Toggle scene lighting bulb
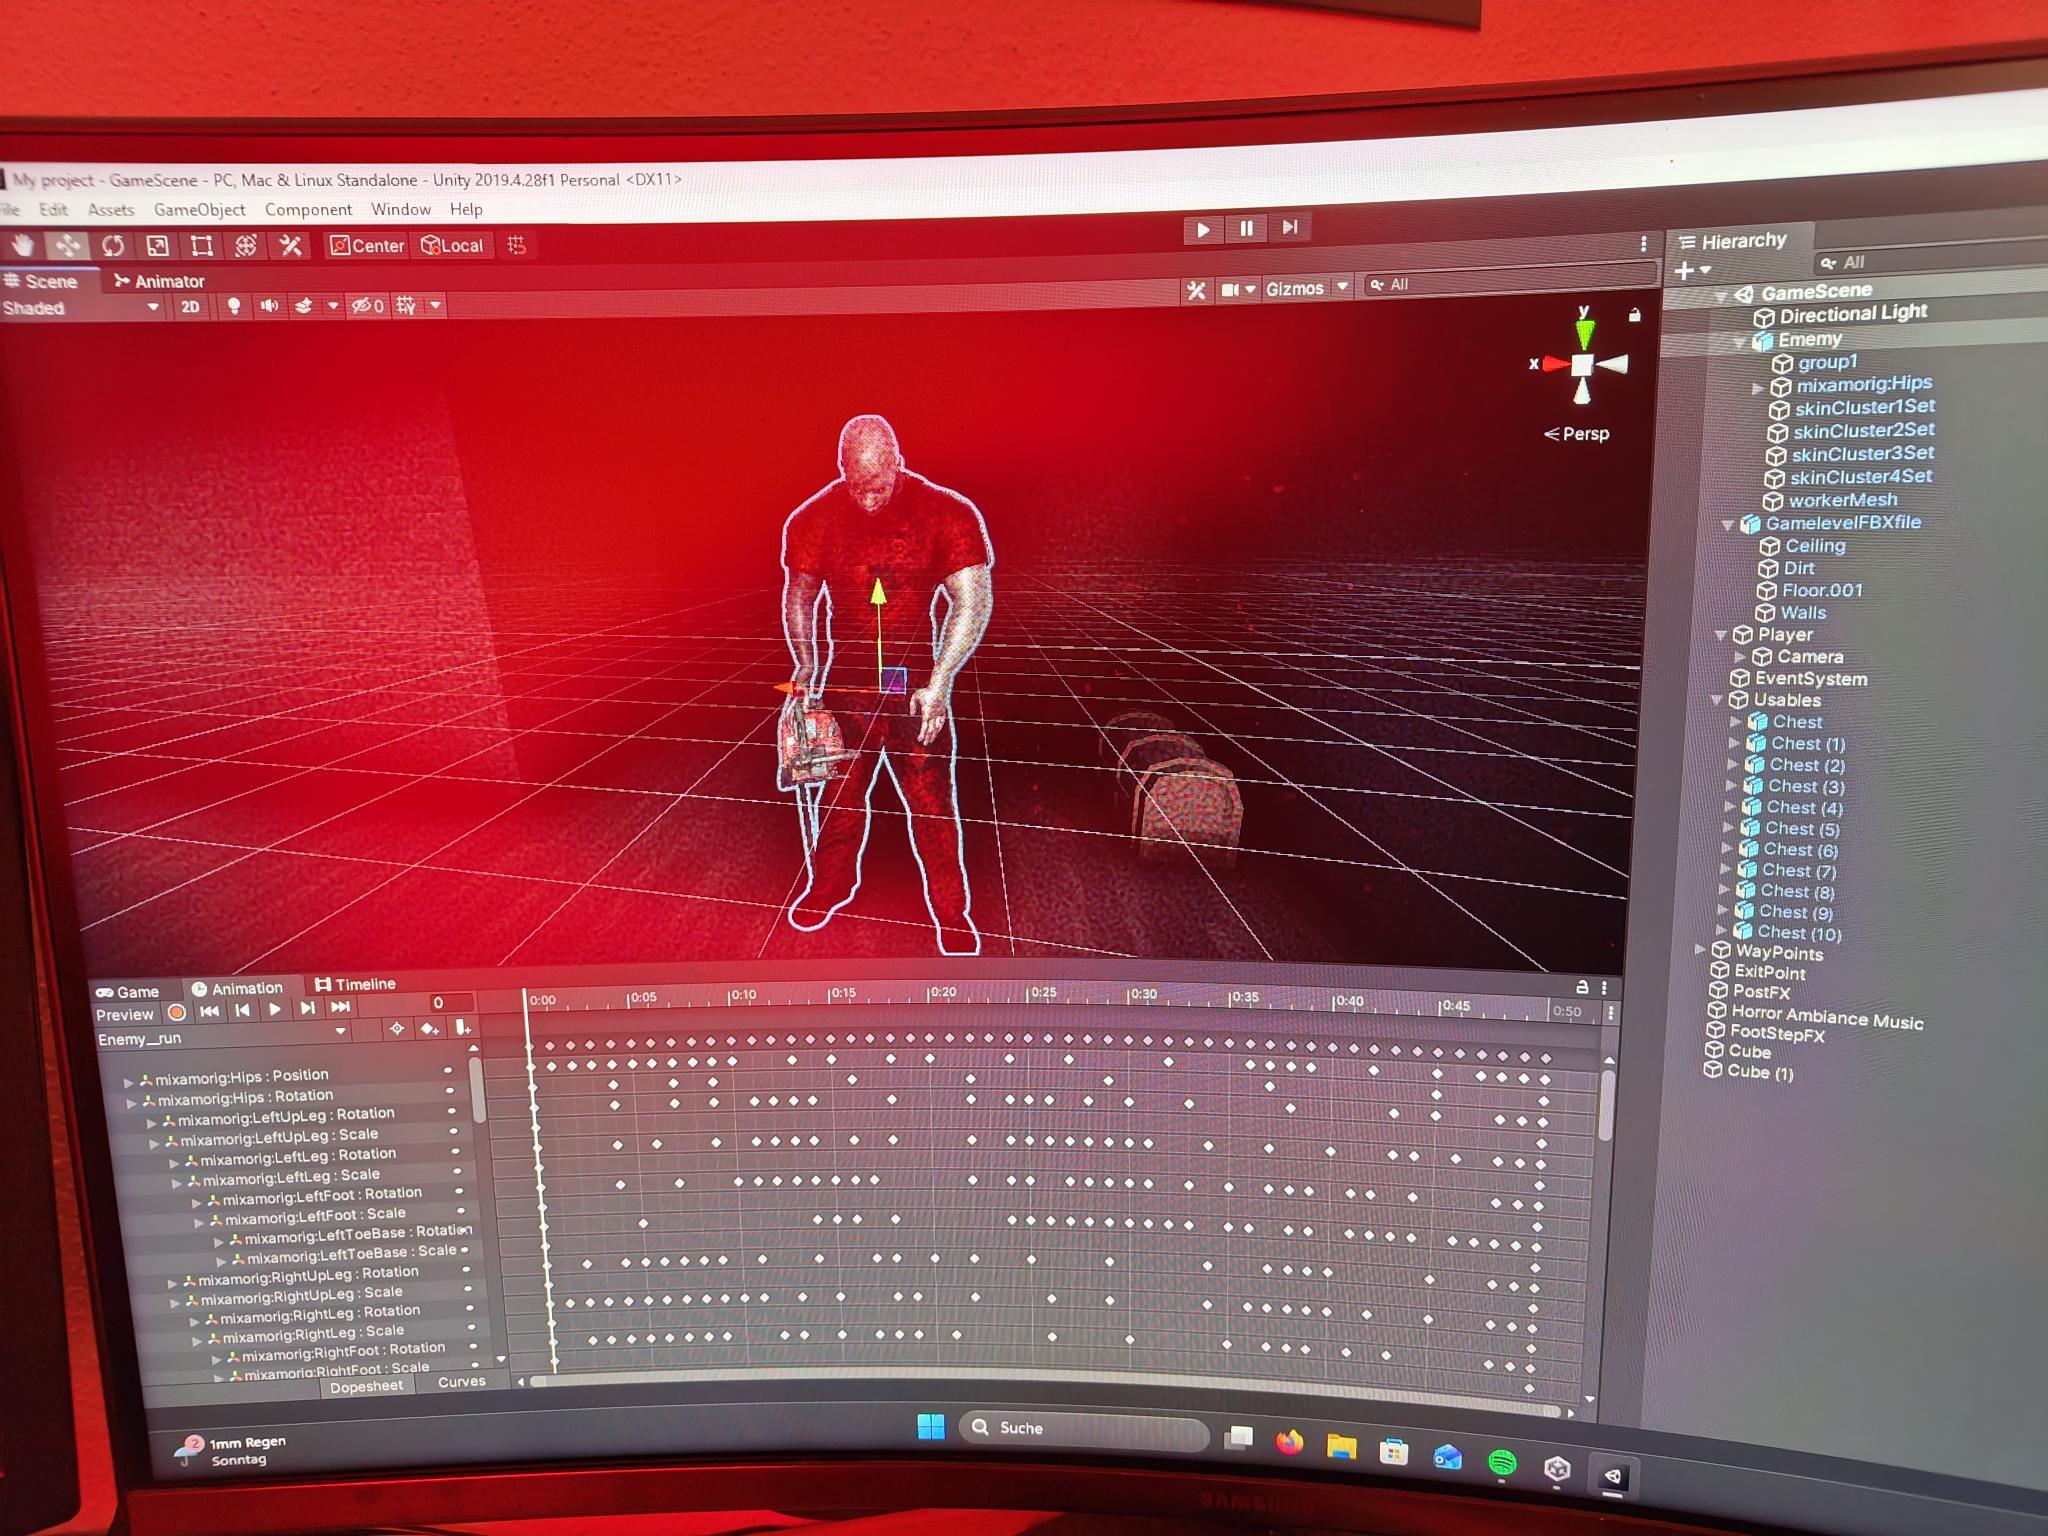Viewport: 2048px width, 1536px height. [233, 306]
